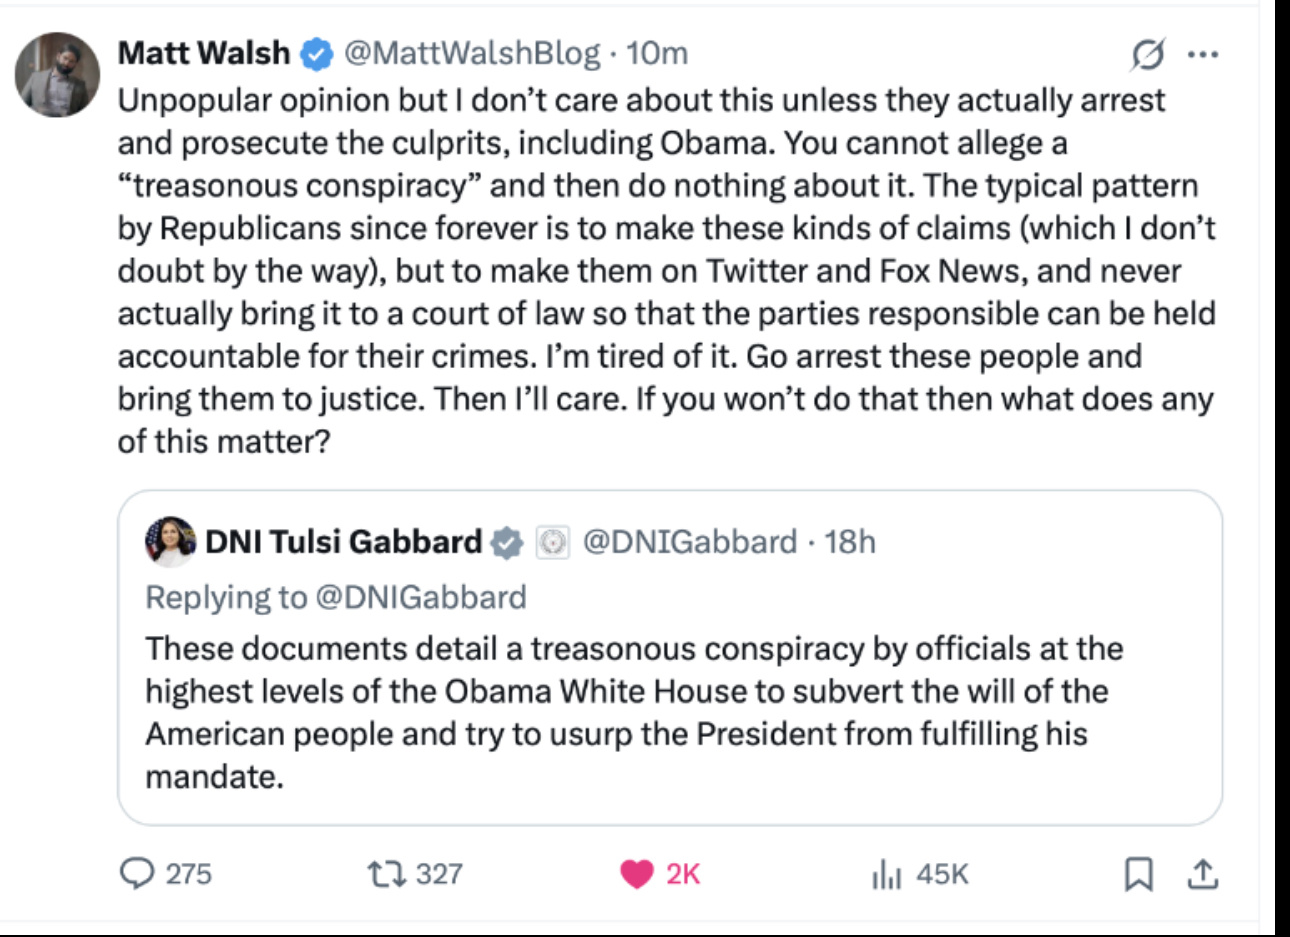
Task: Open the @MattWalshBlog handle link
Action: [x=472, y=53]
